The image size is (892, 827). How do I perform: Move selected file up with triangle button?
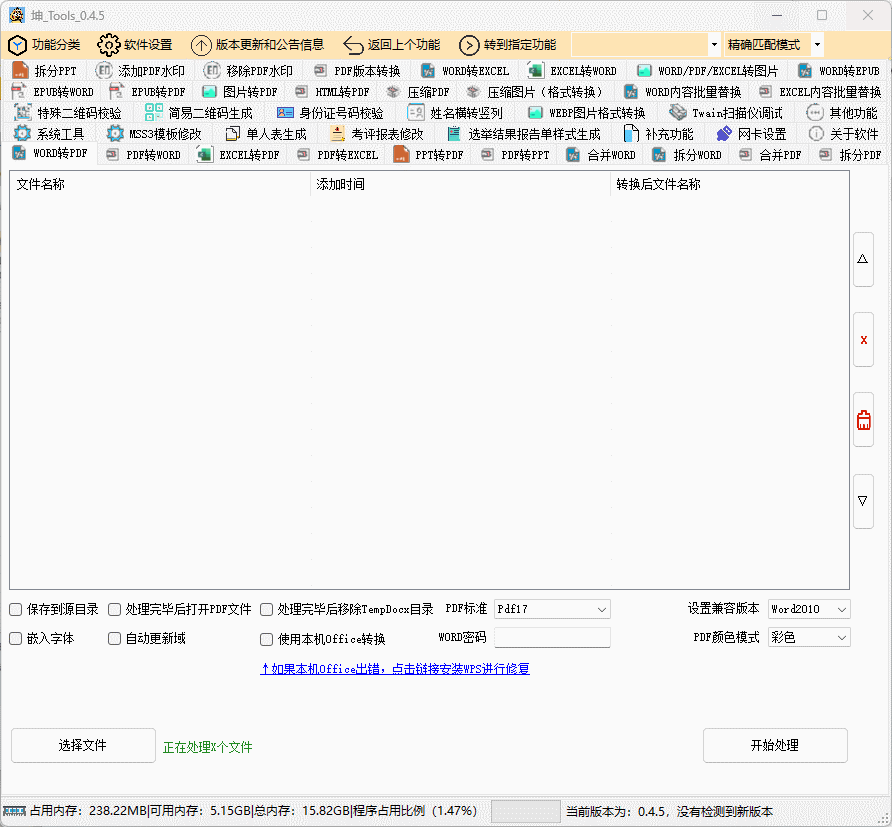pos(864,259)
